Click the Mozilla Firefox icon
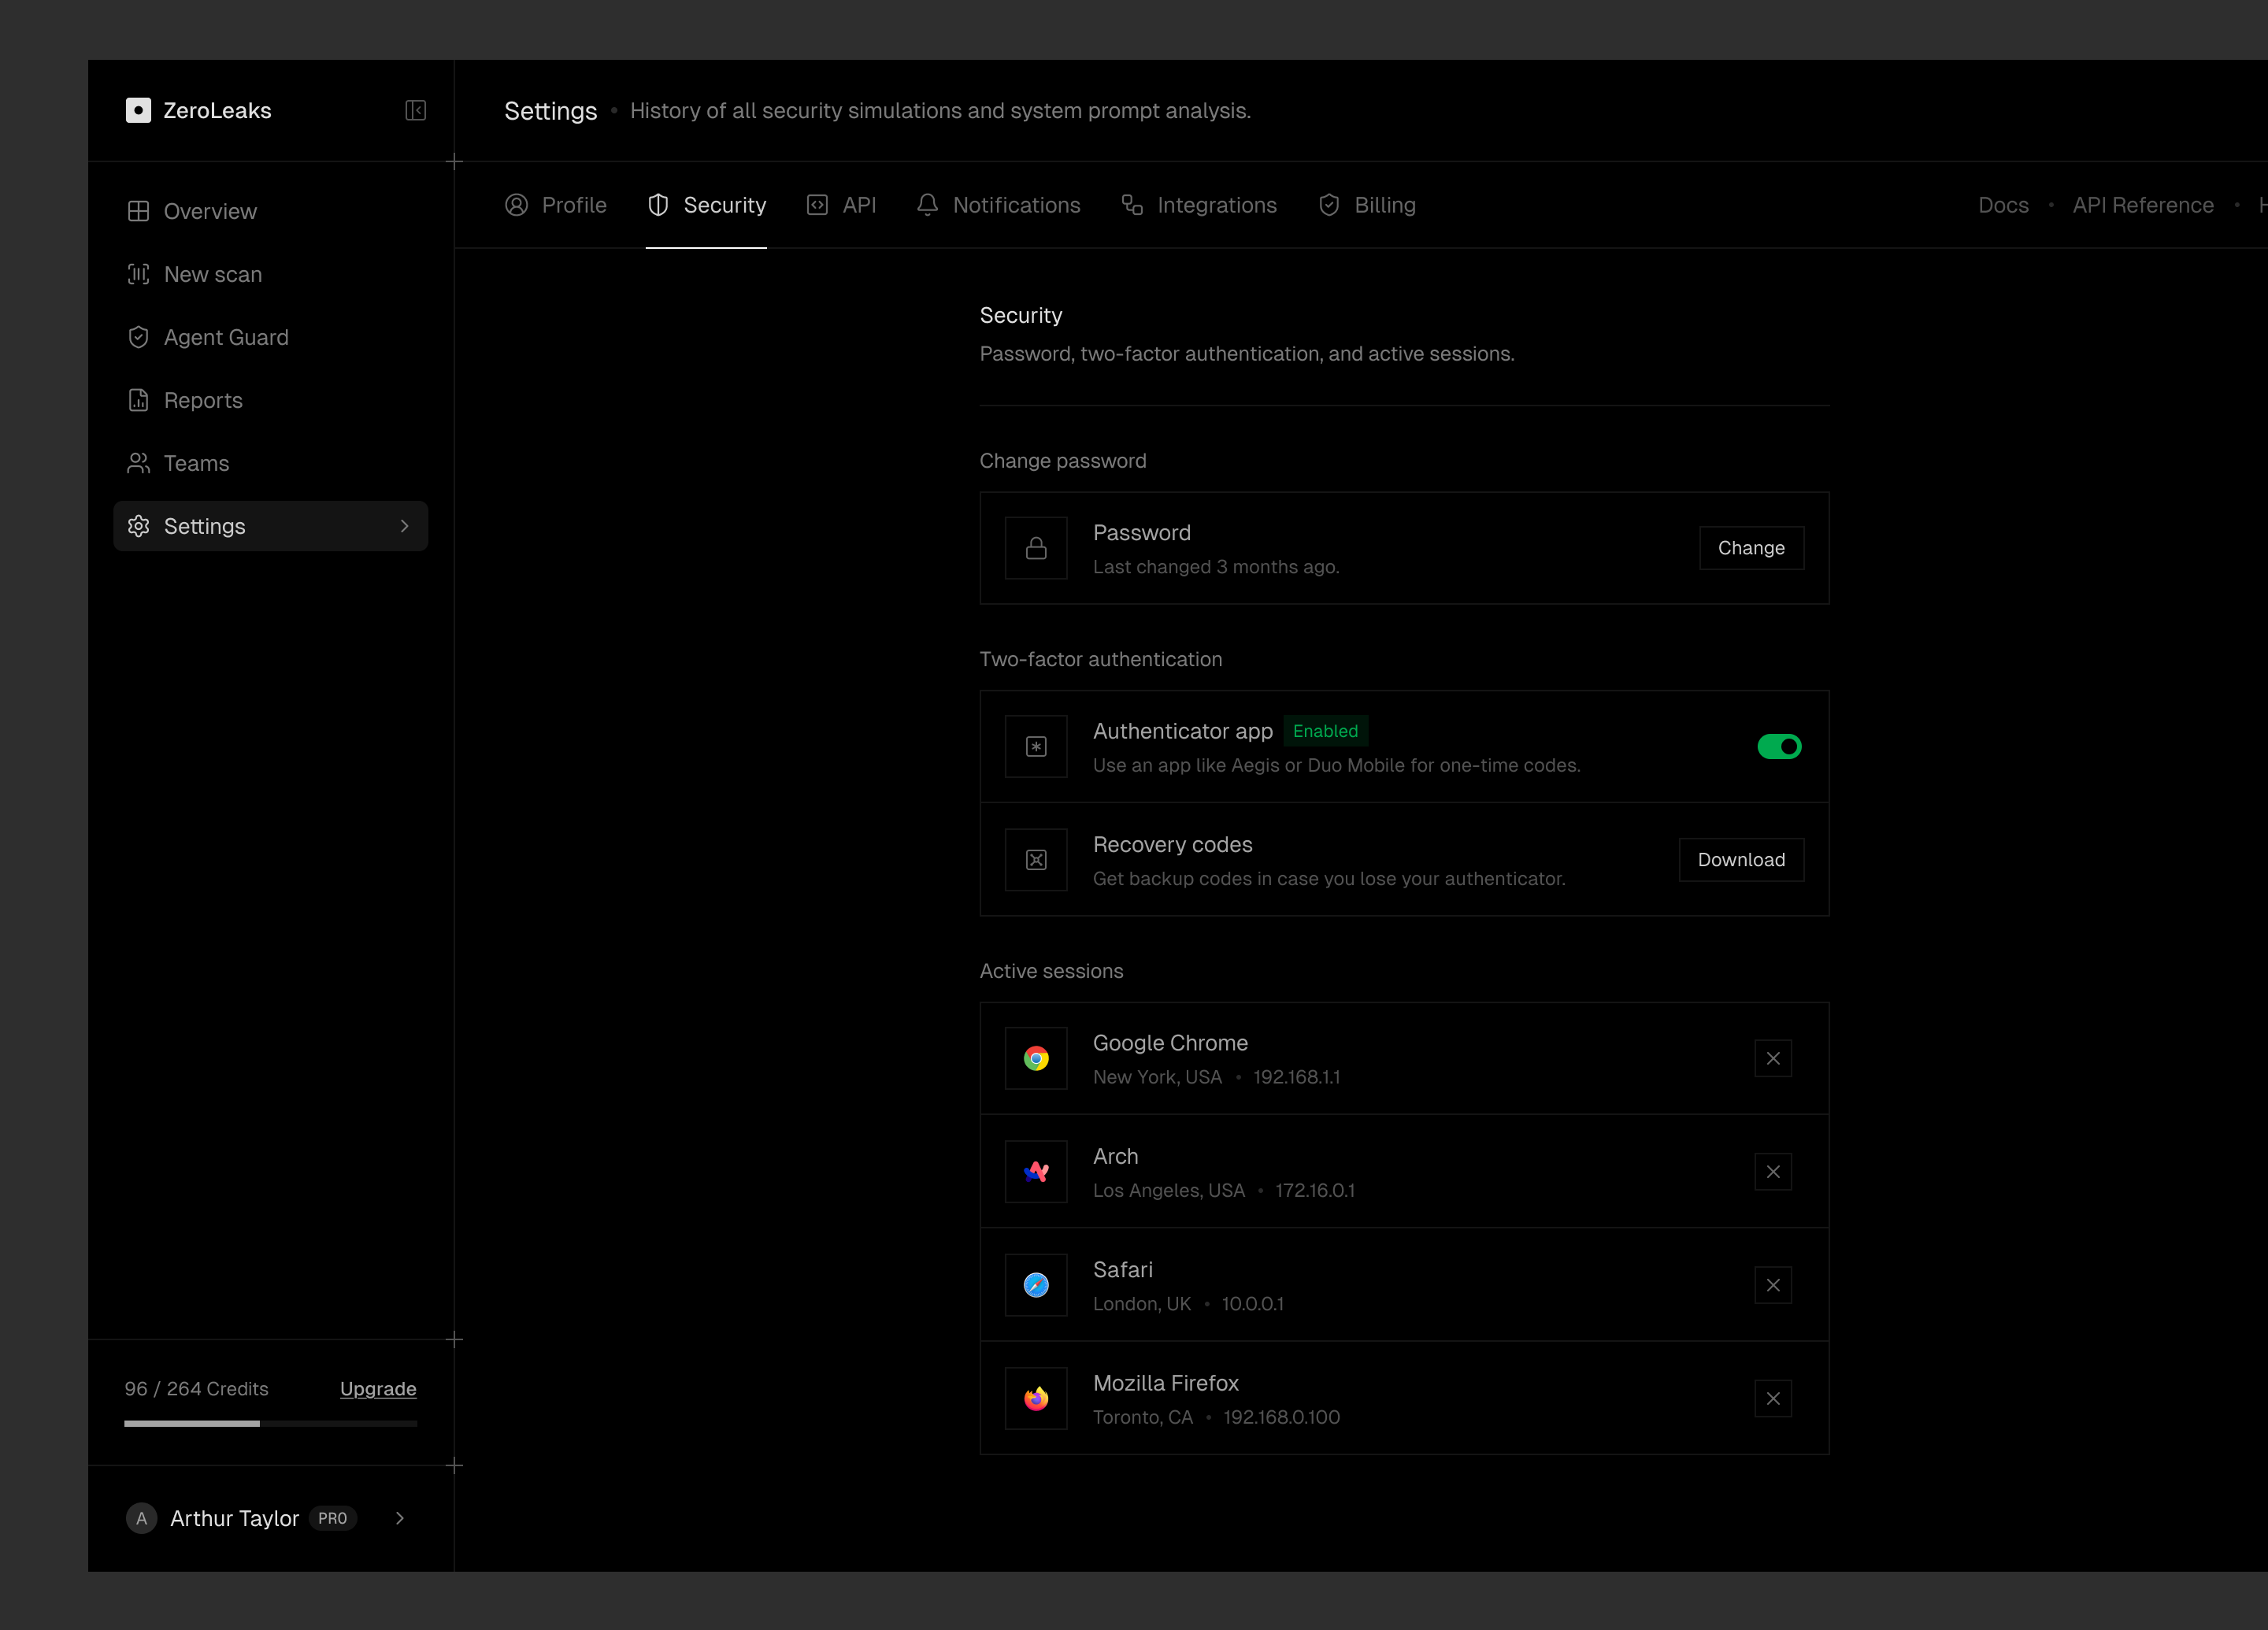Viewport: 2268px width, 1630px height. coord(1036,1399)
